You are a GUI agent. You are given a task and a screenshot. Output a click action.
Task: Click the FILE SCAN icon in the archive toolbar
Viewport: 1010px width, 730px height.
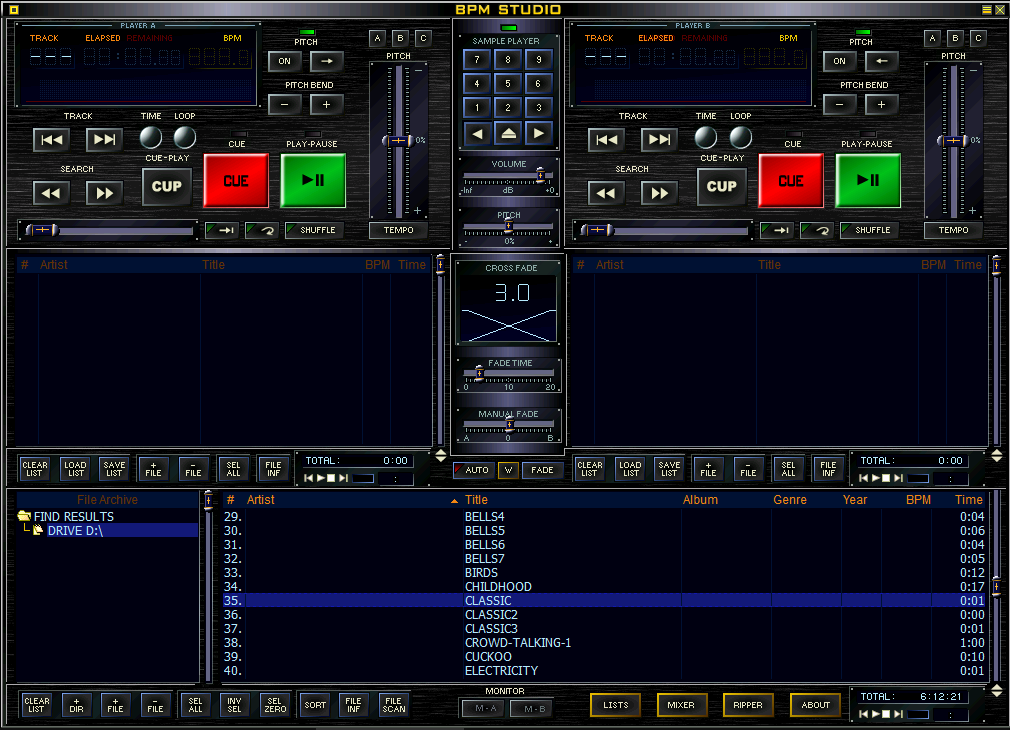[392, 705]
